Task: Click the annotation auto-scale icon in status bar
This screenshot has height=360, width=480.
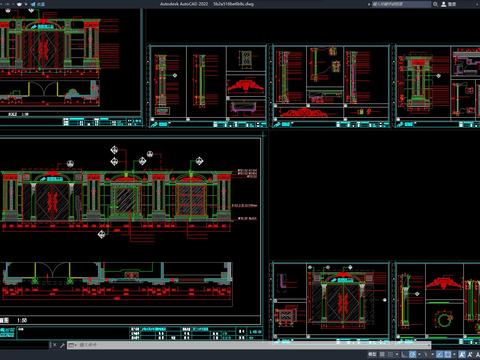Action: coord(470,354)
